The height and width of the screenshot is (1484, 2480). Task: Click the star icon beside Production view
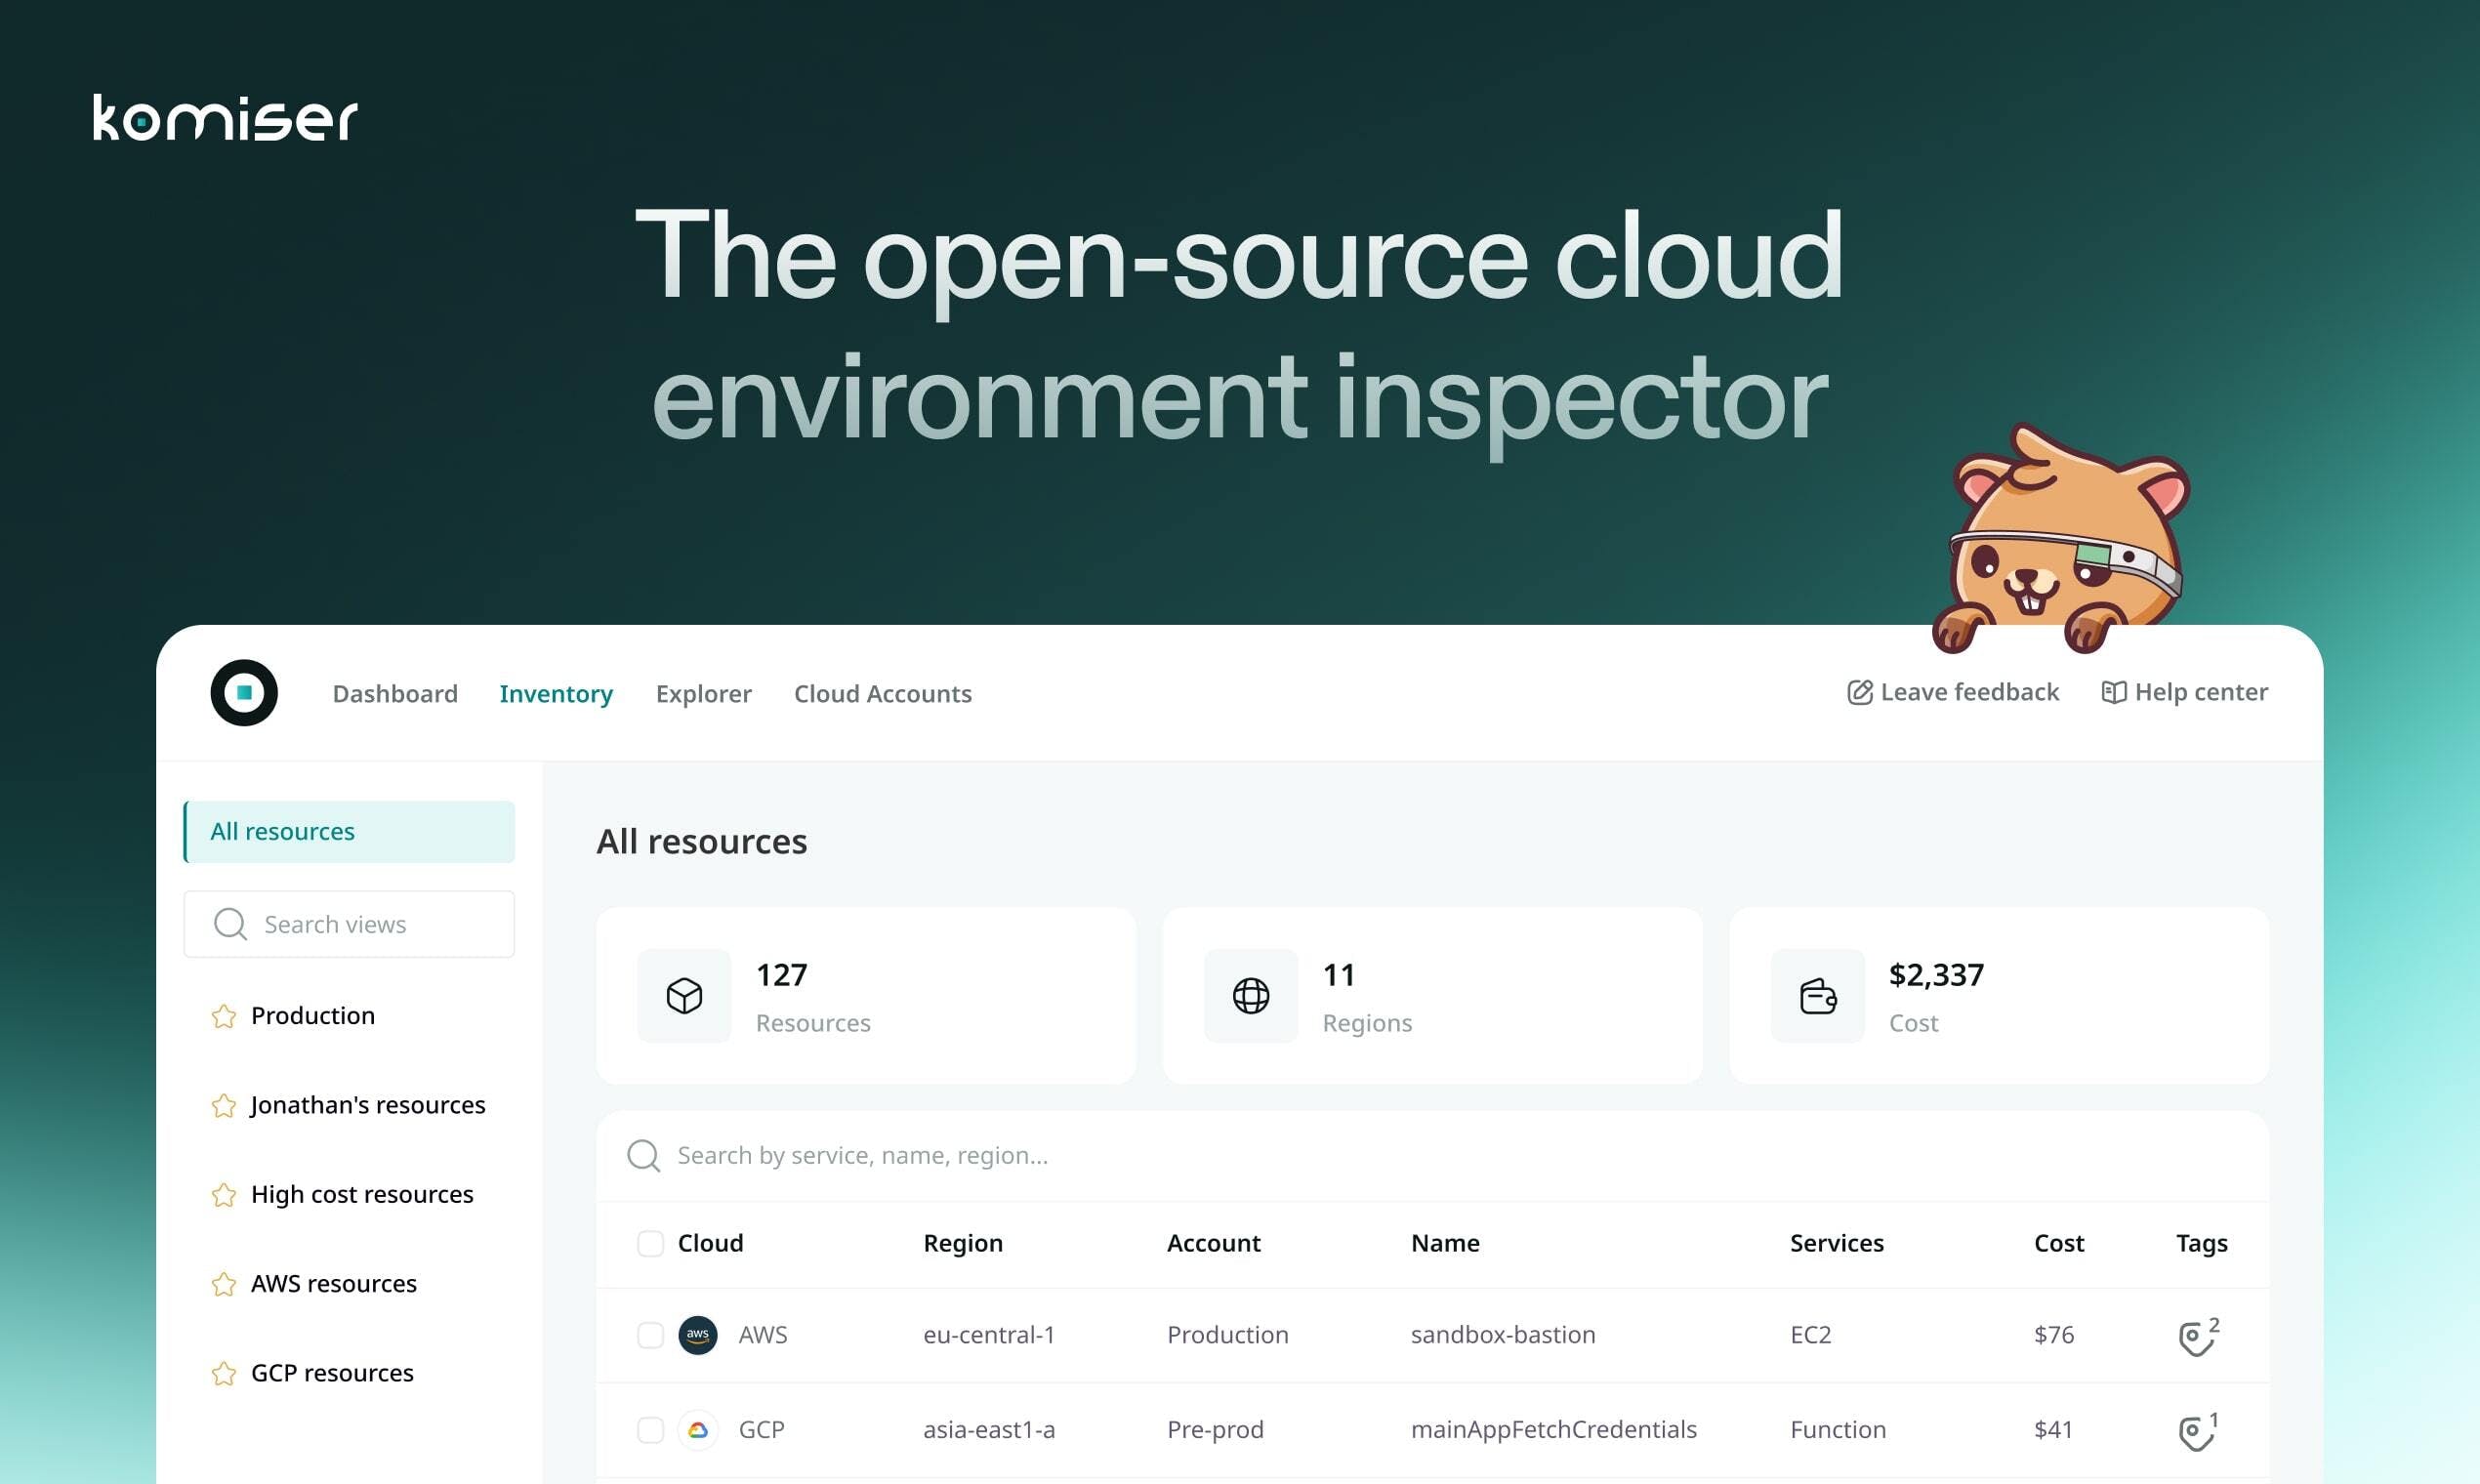click(x=224, y=1016)
